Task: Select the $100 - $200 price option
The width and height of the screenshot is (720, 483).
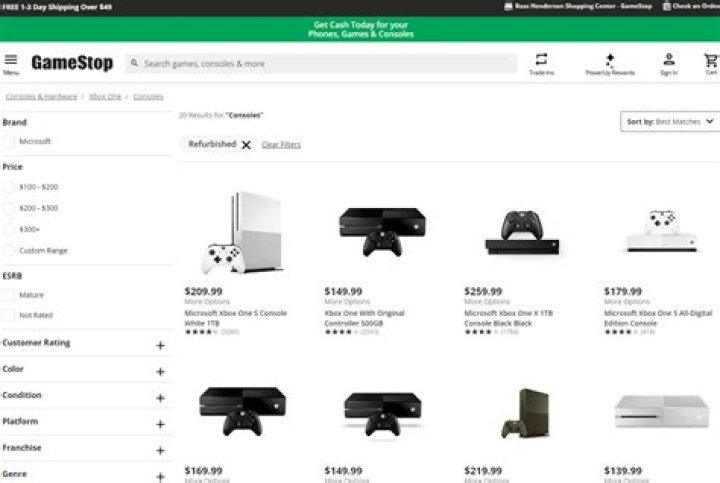Action: (x=8, y=187)
